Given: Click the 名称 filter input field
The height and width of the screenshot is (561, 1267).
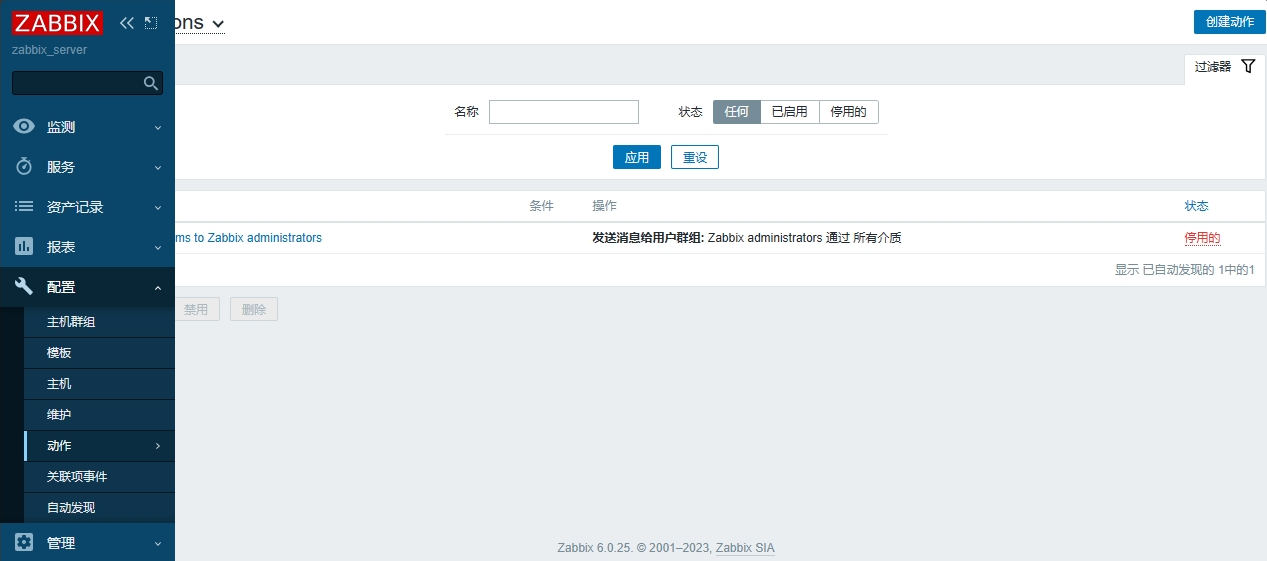Looking at the screenshot, I should pyautogui.click(x=563, y=112).
